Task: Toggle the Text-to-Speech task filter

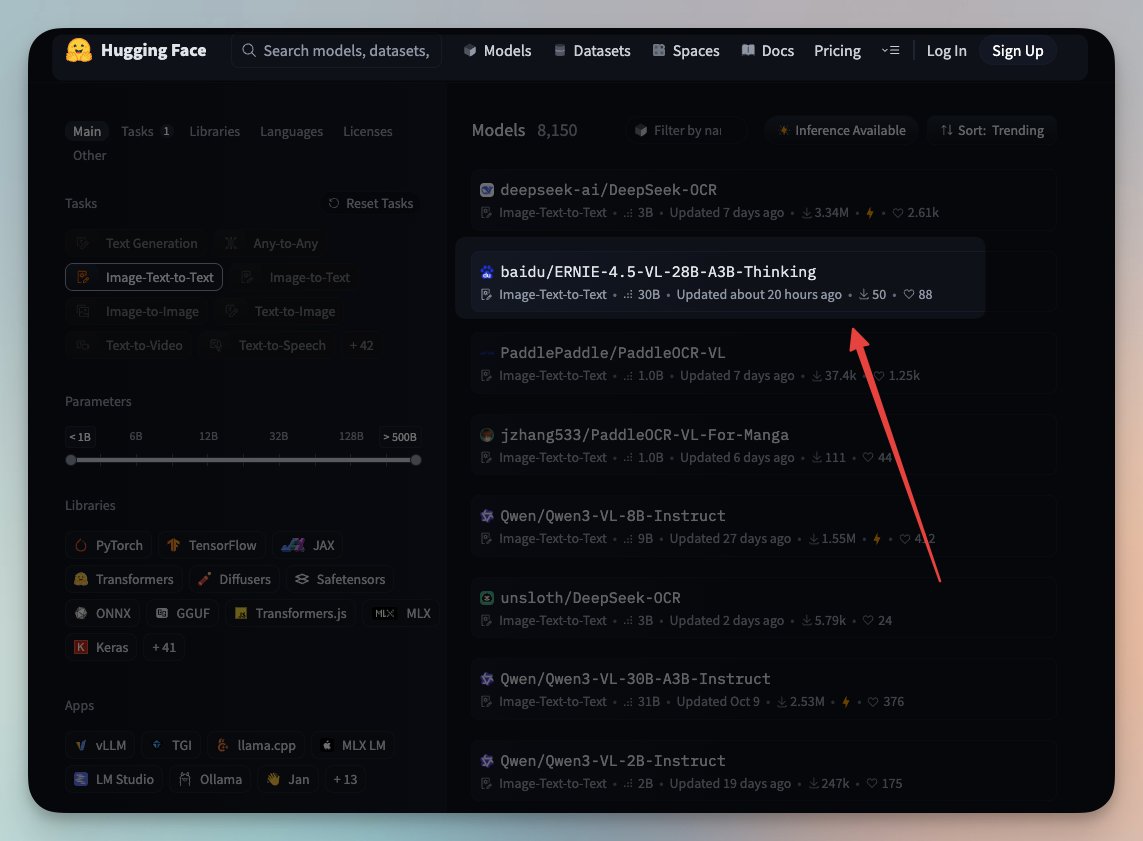Action: click(268, 345)
